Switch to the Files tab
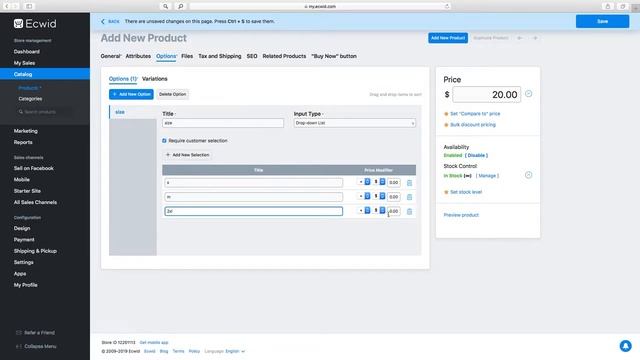Viewport: 640px width, 360px height. (x=187, y=56)
